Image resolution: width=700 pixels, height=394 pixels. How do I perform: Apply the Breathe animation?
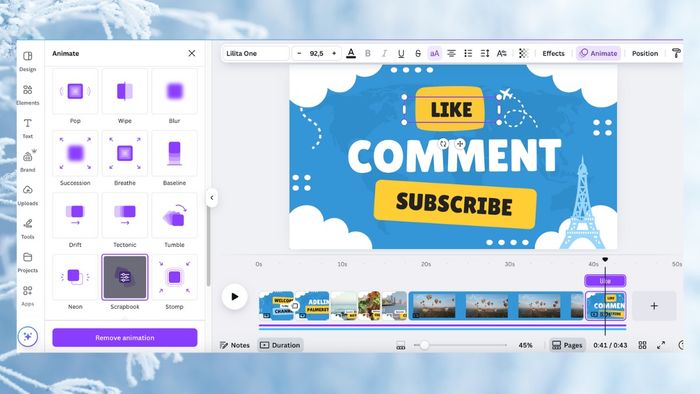(125, 153)
